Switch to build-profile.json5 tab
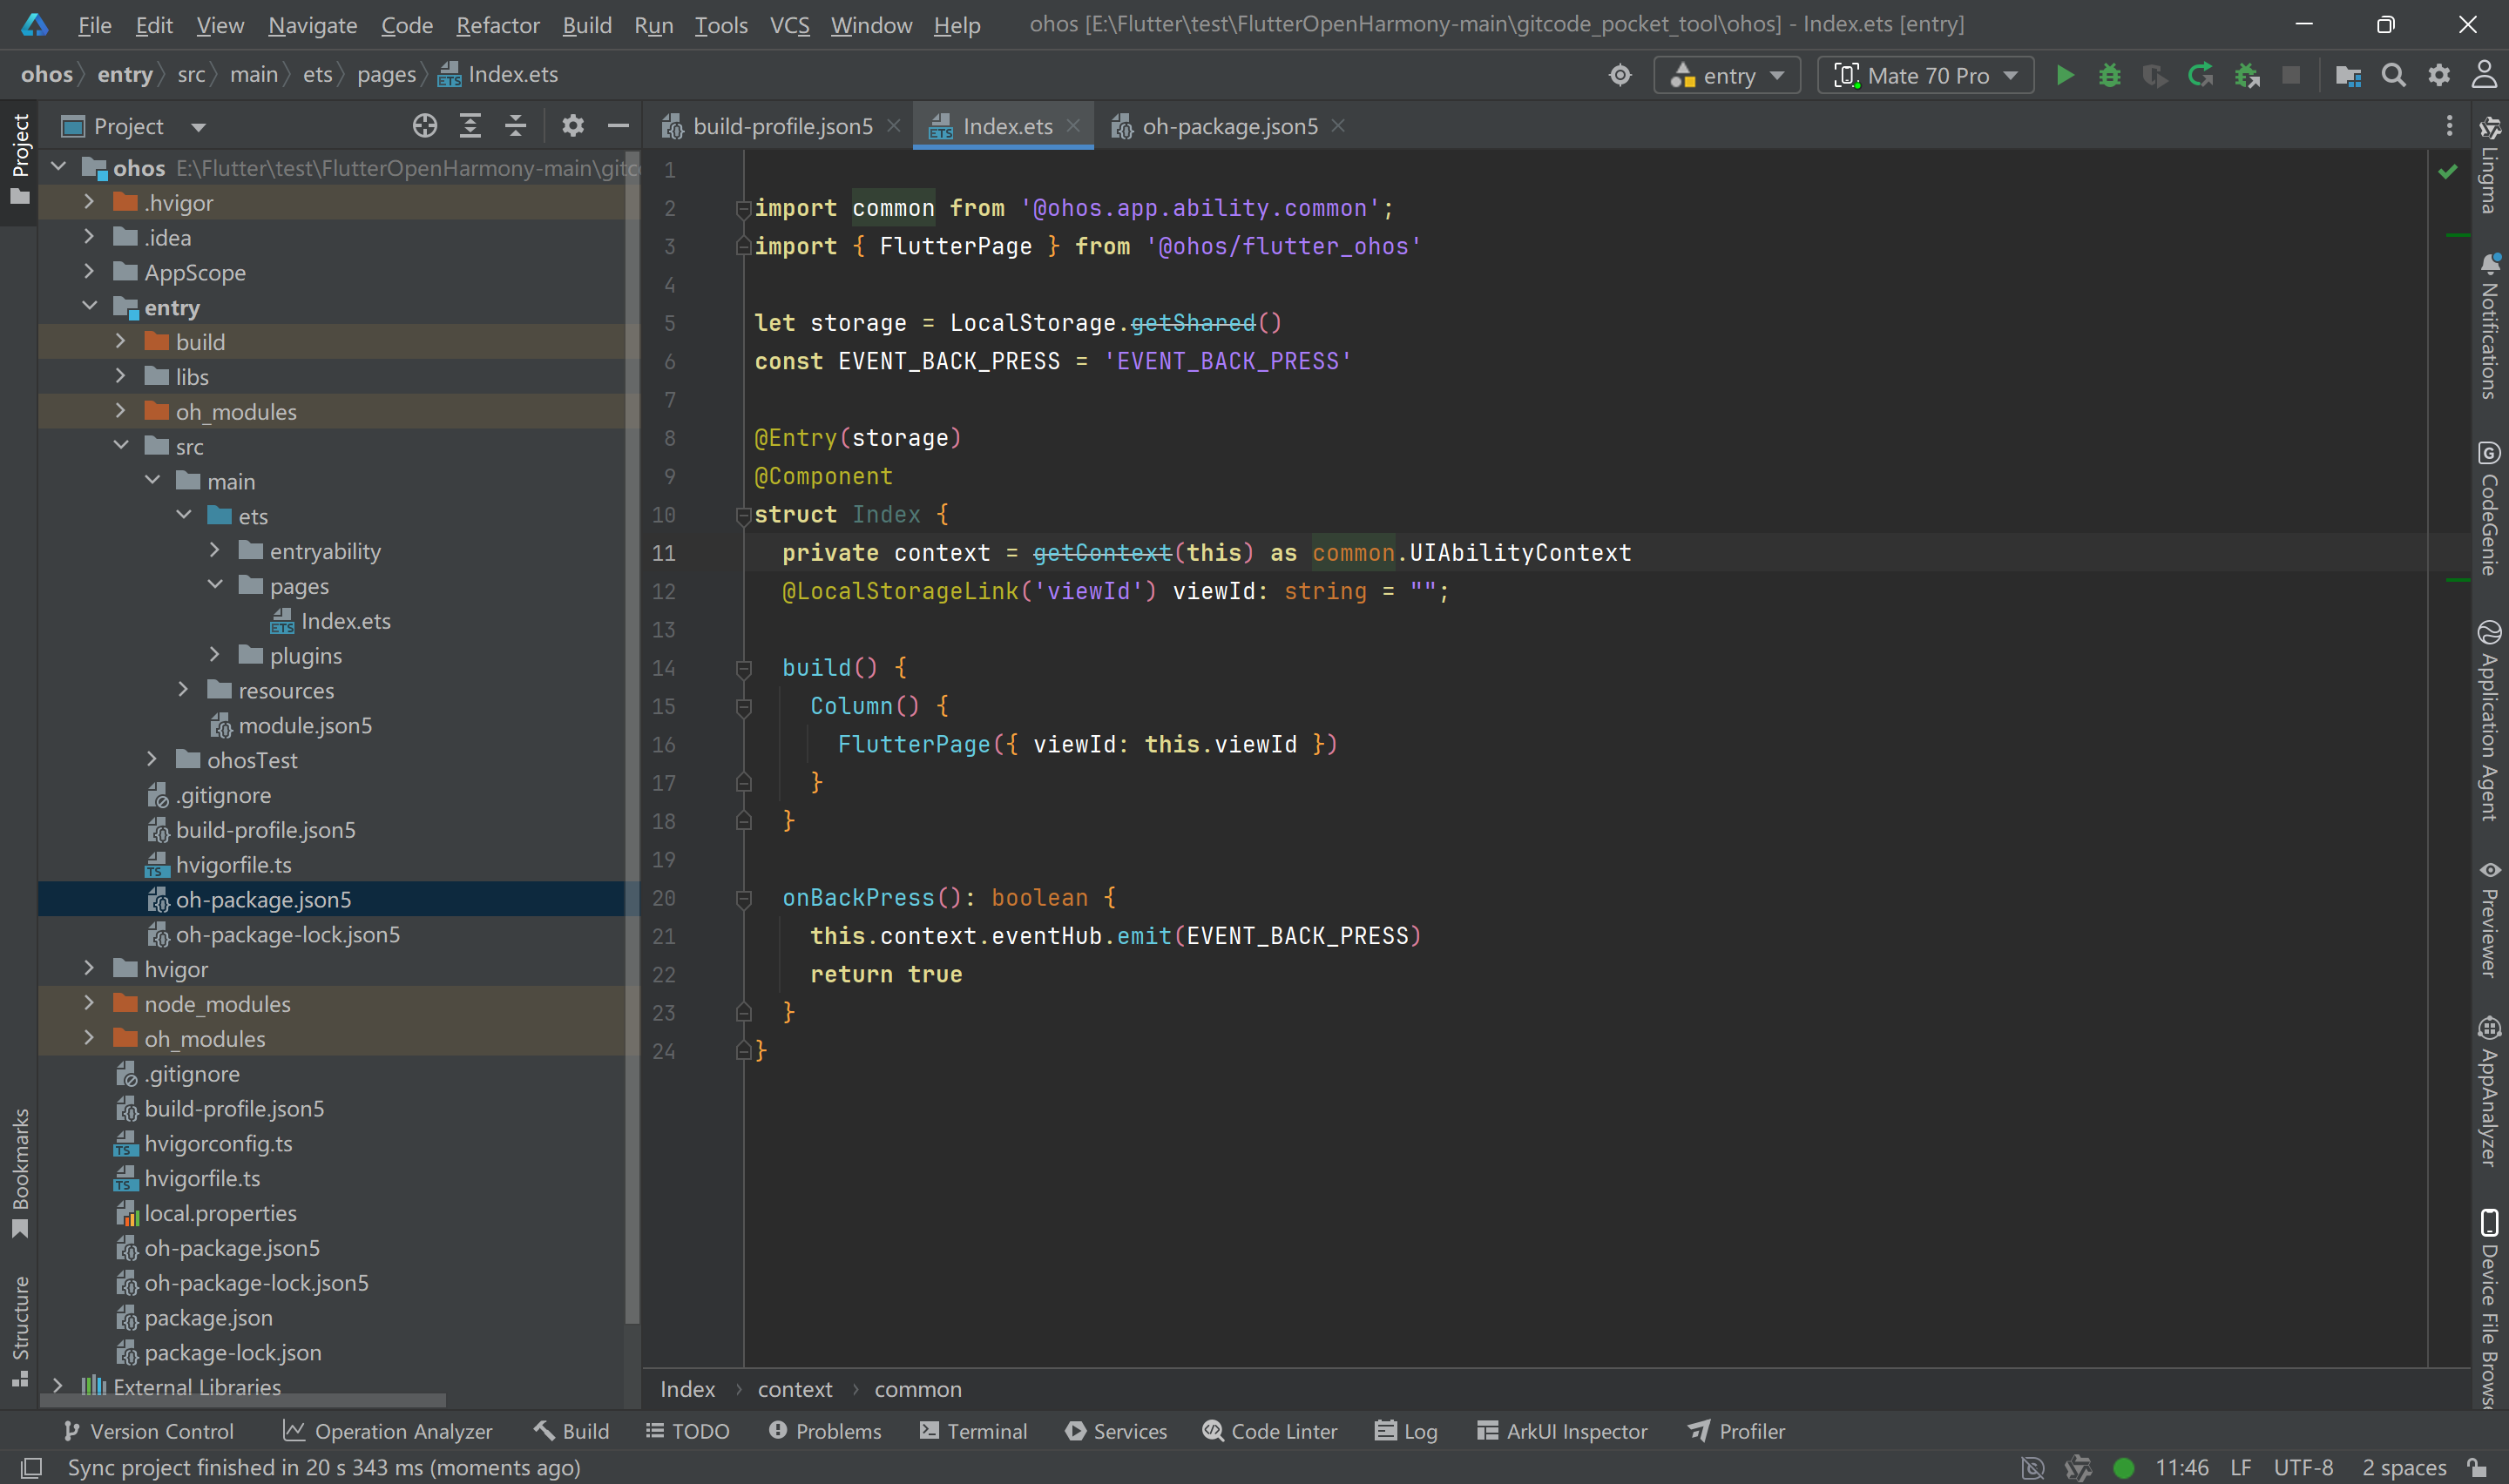Screen dimensions: 2509x1484 pyautogui.click(x=781, y=127)
